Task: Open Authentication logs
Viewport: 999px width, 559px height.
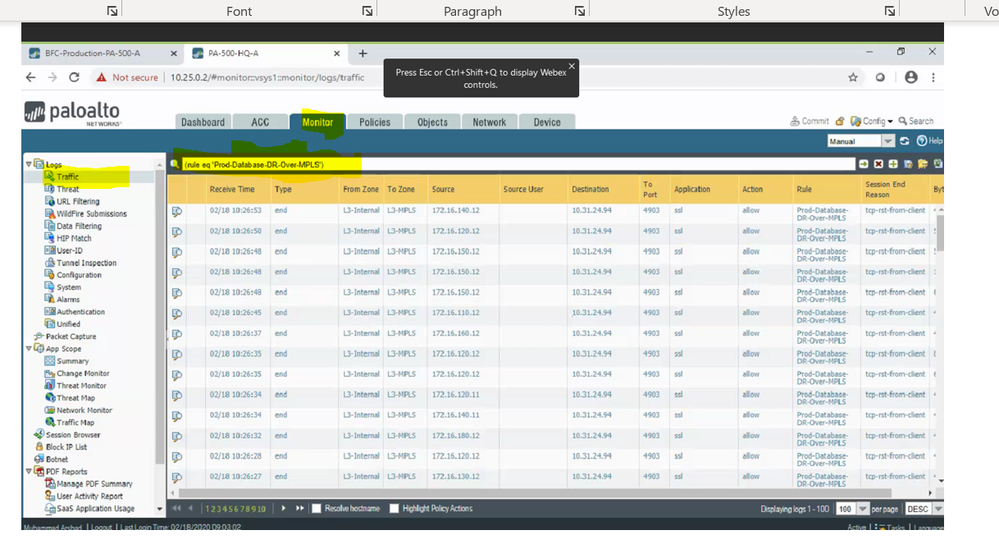Action: [x=80, y=312]
